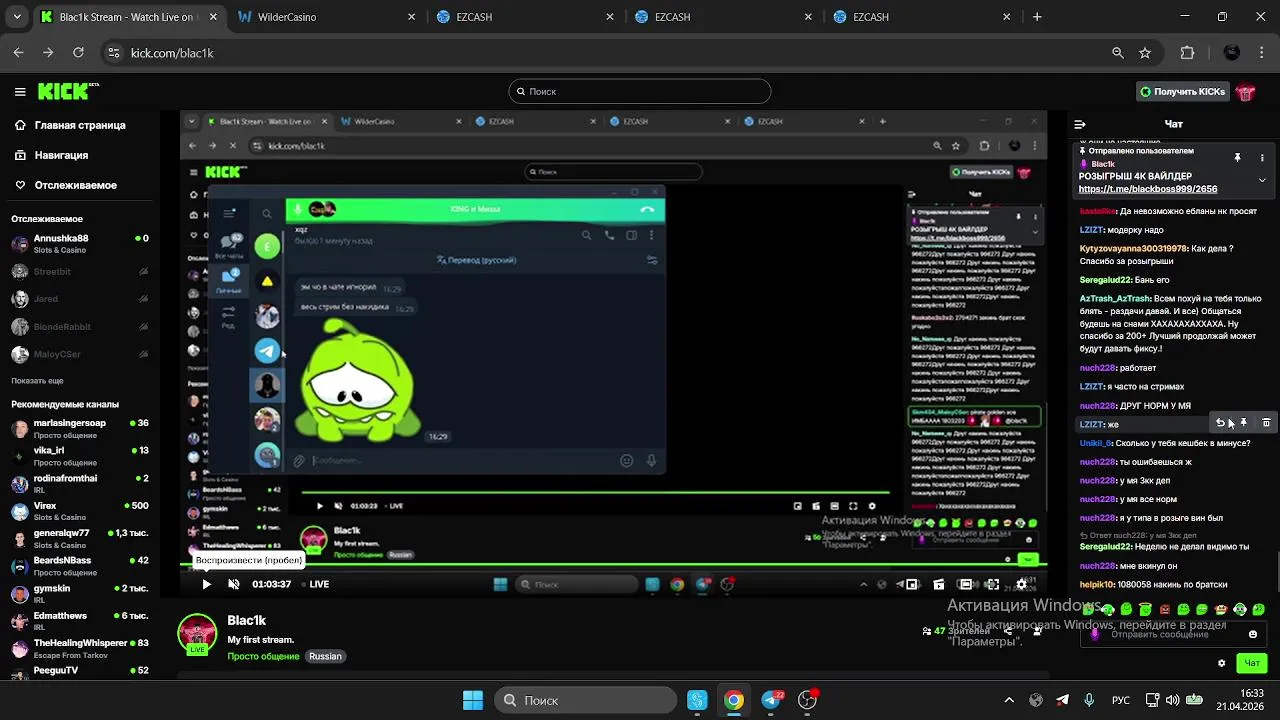Open BlondeRabbit channel in sidebar
The image size is (1280, 720).
80,327
